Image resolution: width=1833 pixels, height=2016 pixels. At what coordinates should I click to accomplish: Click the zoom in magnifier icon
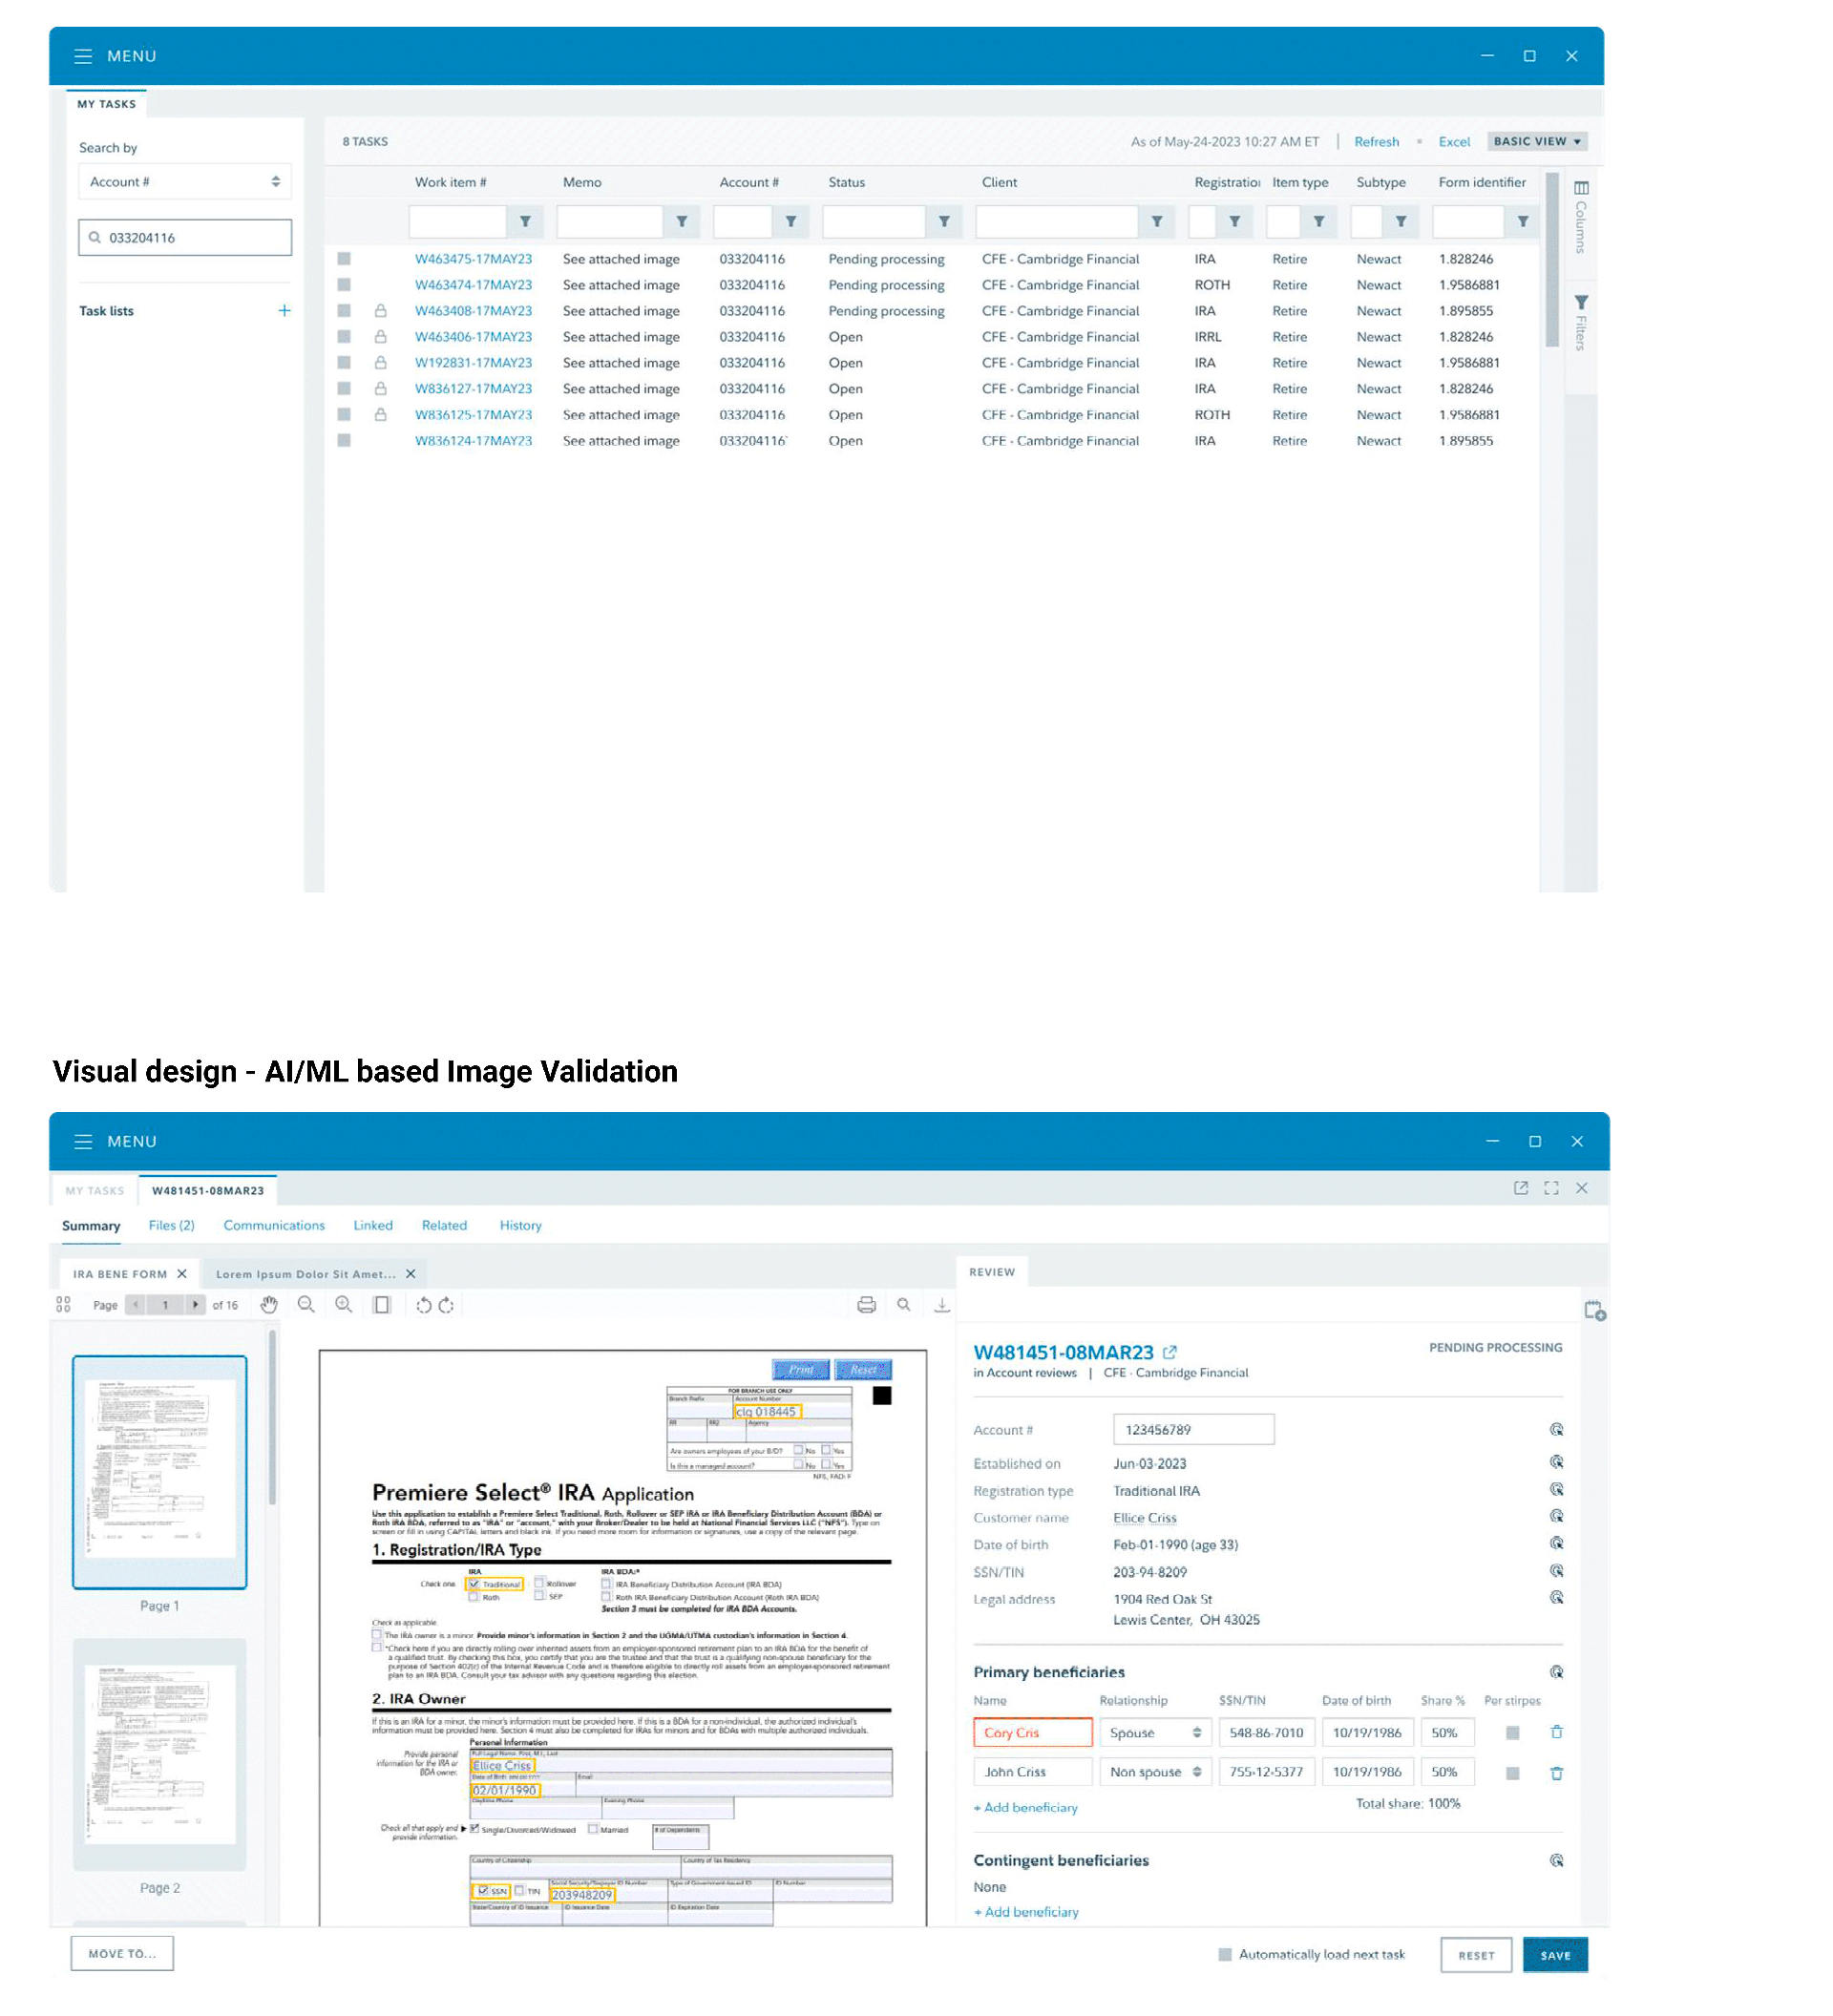click(343, 1304)
